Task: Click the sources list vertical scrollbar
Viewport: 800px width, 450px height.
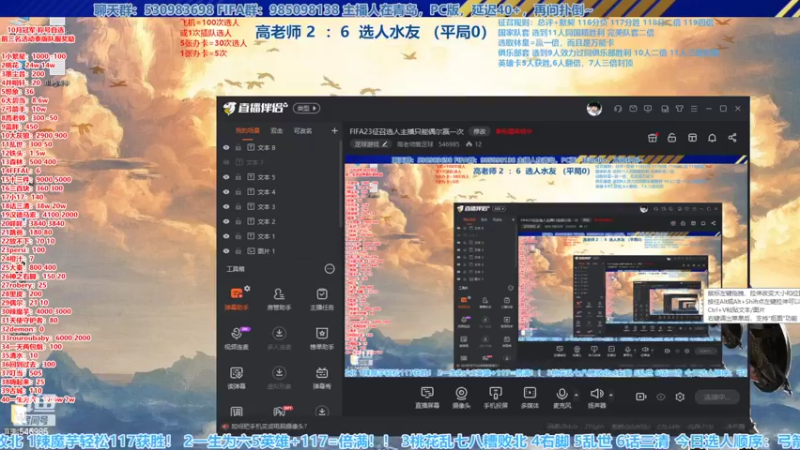Action: coord(340,184)
